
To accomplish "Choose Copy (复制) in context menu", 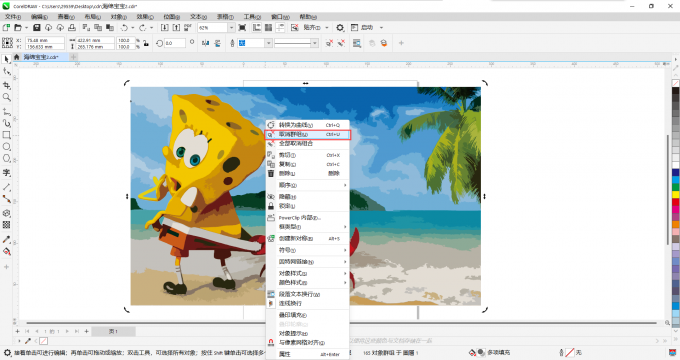I will point(308,164).
